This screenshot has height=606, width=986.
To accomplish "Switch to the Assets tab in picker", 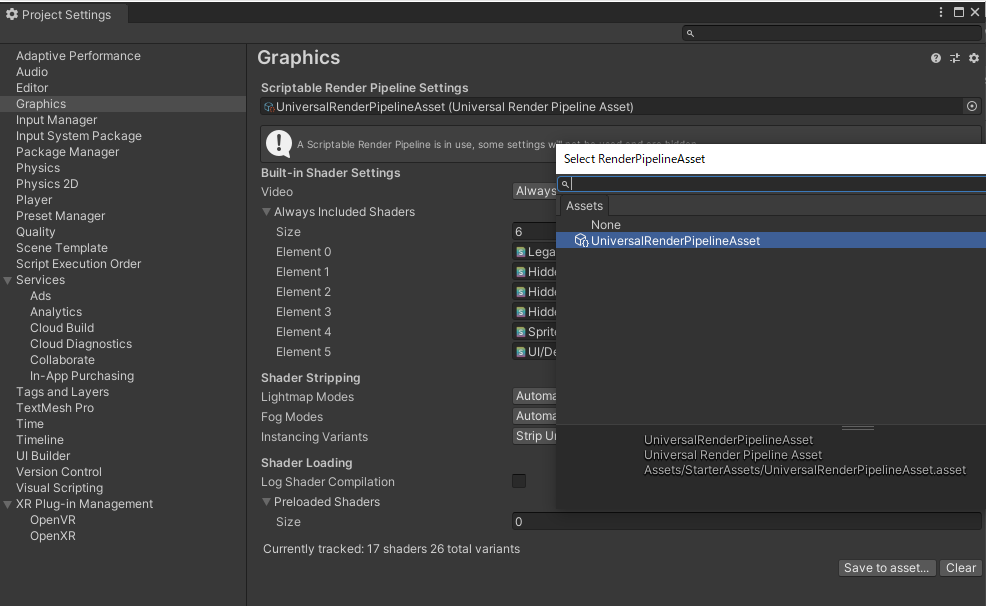I will 584,206.
